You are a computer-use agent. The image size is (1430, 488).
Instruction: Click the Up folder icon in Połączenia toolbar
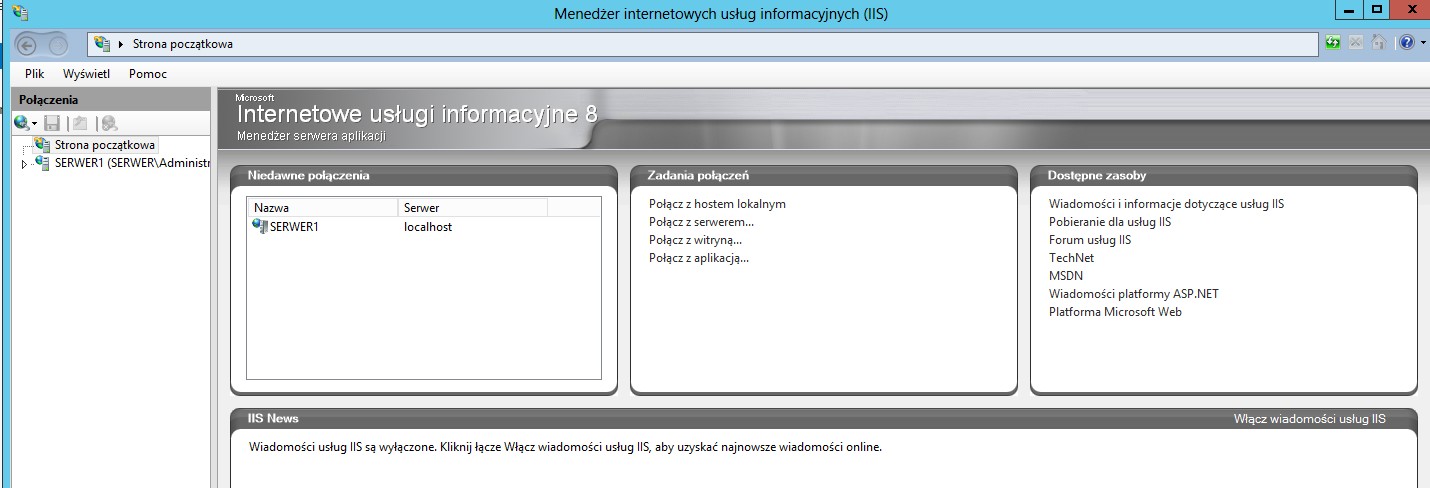pyautogui.click(x=80, y=123)
